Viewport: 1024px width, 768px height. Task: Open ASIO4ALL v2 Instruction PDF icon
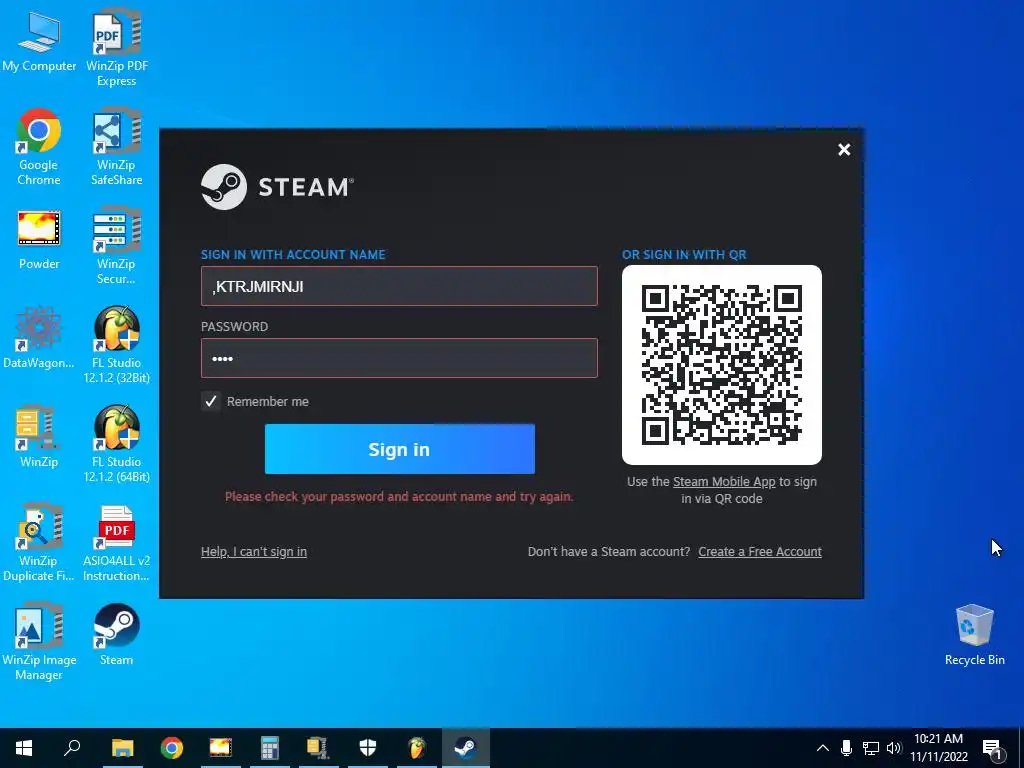(116, 543)
